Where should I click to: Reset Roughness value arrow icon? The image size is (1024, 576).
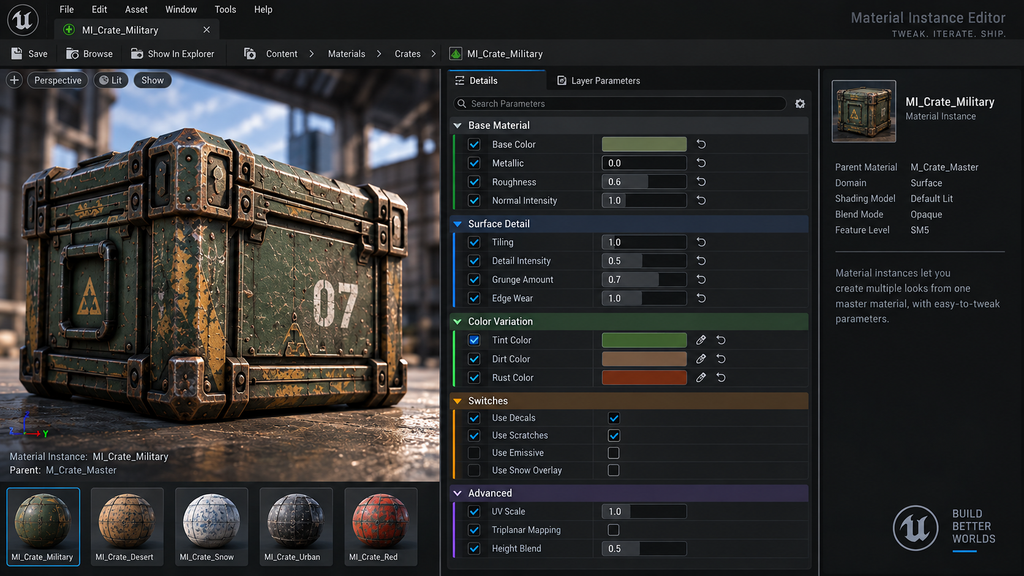tap(701, 182)
